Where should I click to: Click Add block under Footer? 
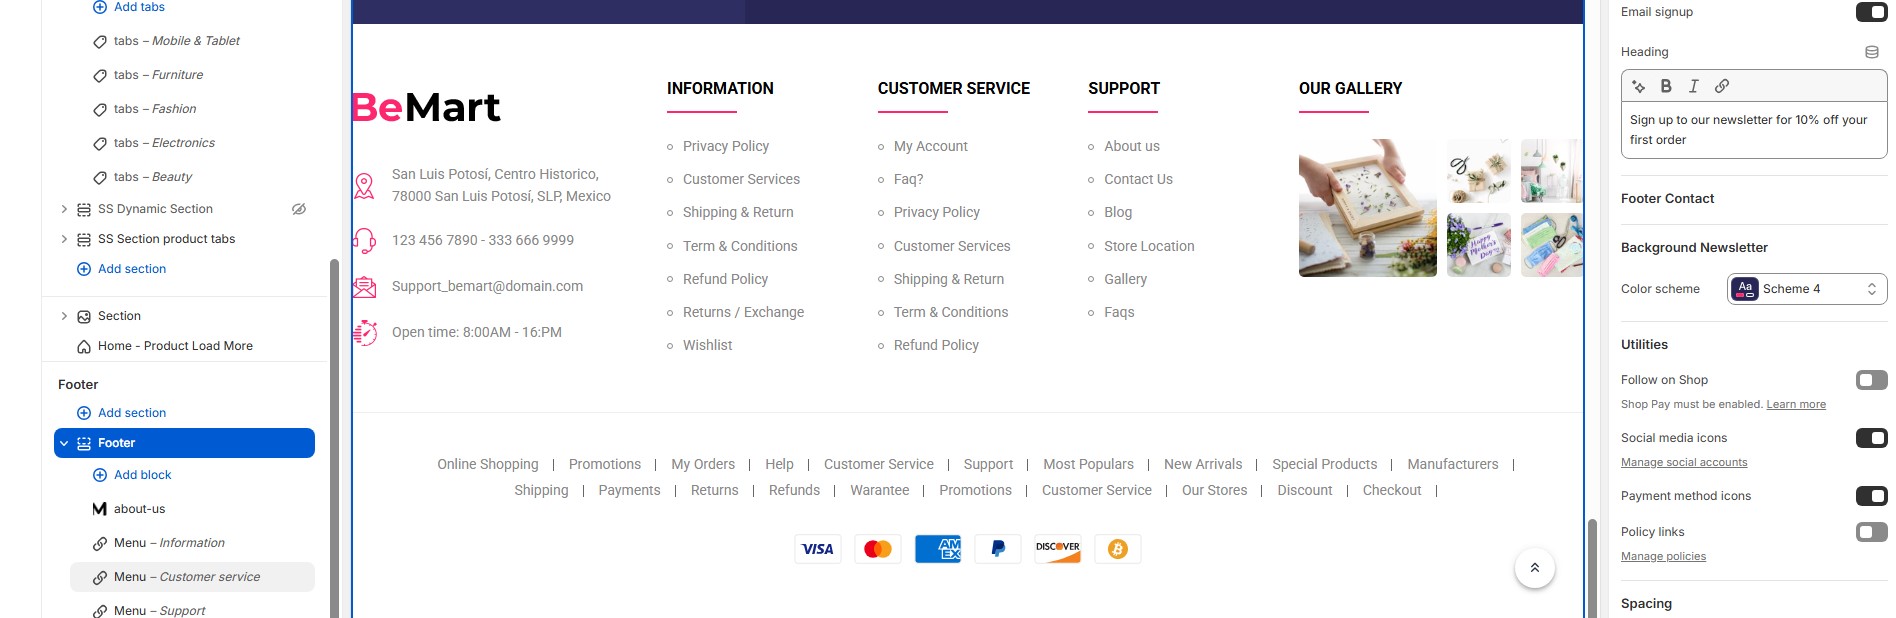click(x=142, y=475)
